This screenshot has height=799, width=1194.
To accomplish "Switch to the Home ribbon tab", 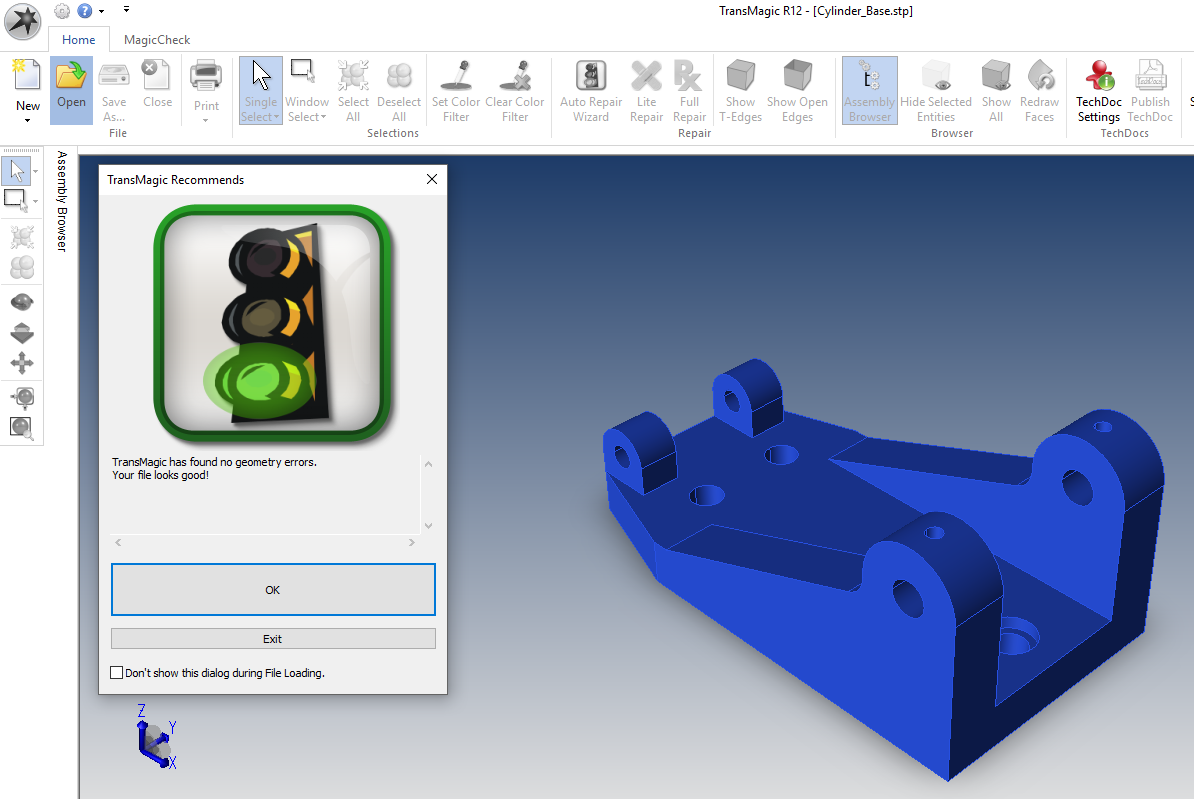I will 78,40.
